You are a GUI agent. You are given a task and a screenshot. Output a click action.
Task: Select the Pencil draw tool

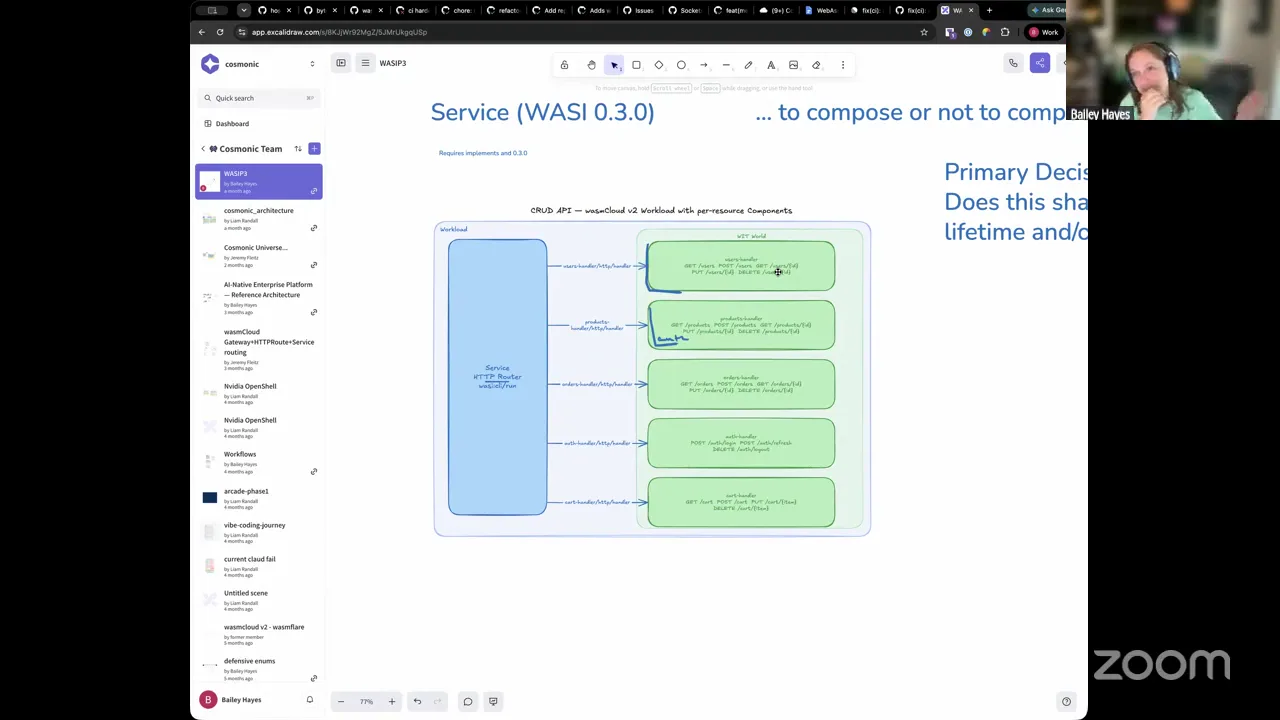click(x=748, y=65)
